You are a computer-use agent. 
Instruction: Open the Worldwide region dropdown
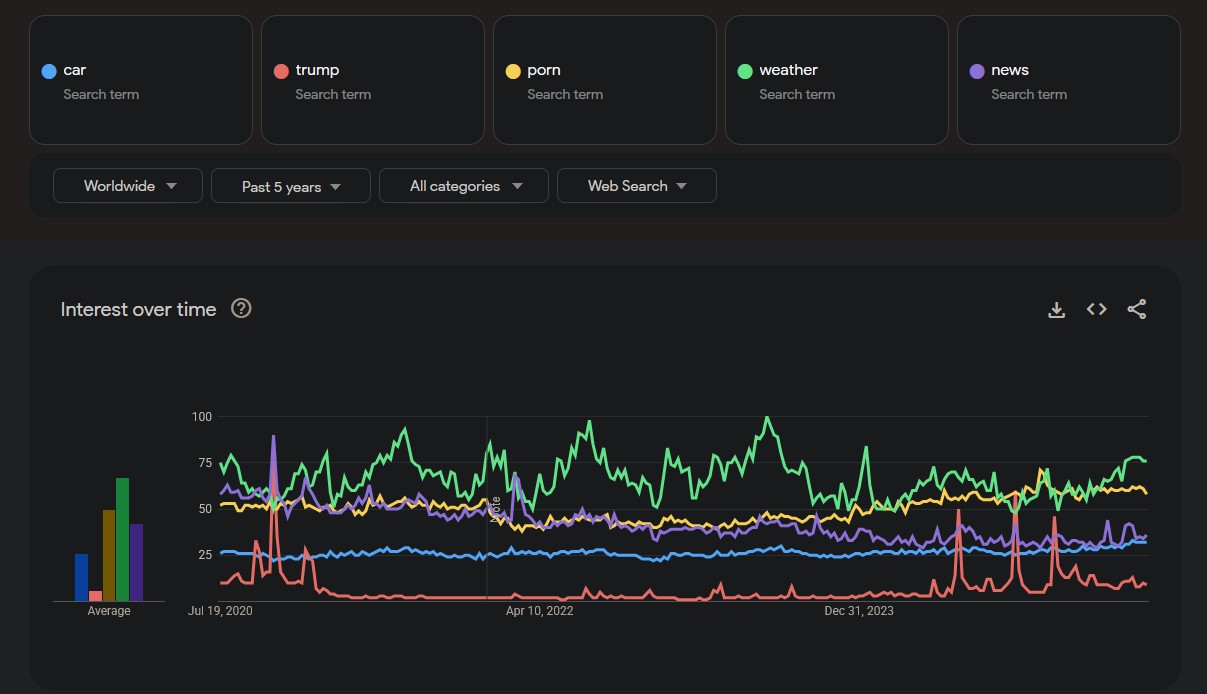pyautogui.click(x=128, y=186)
